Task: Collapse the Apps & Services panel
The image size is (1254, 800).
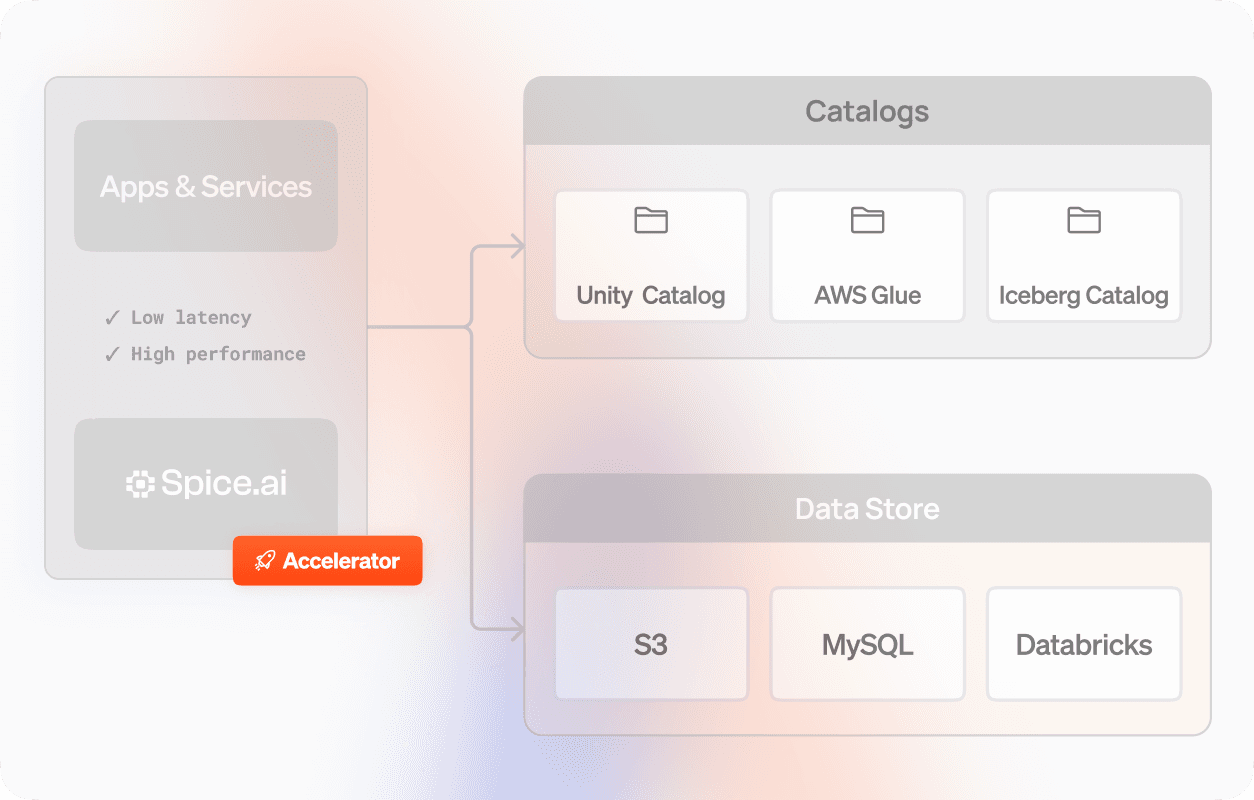Action: (205, 185)
